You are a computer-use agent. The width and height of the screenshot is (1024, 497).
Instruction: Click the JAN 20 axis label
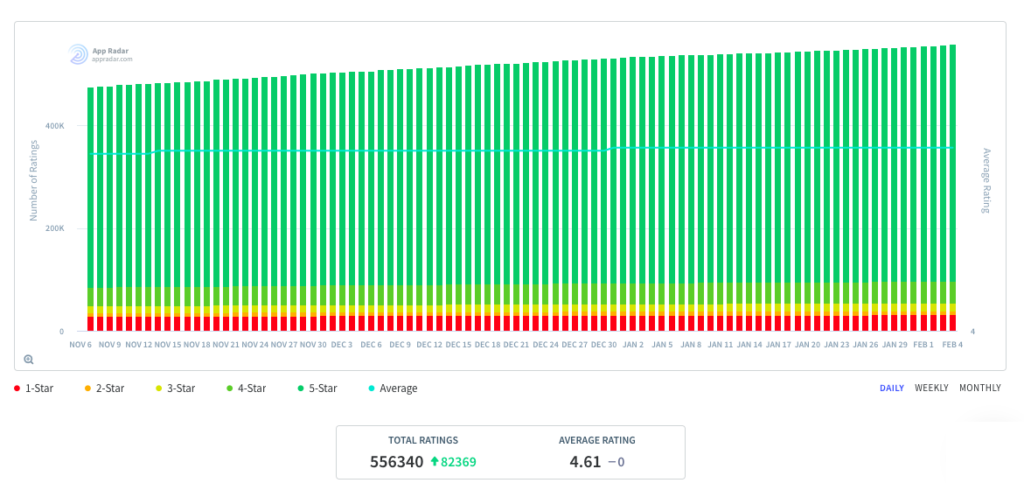click(x=807, y=344)
